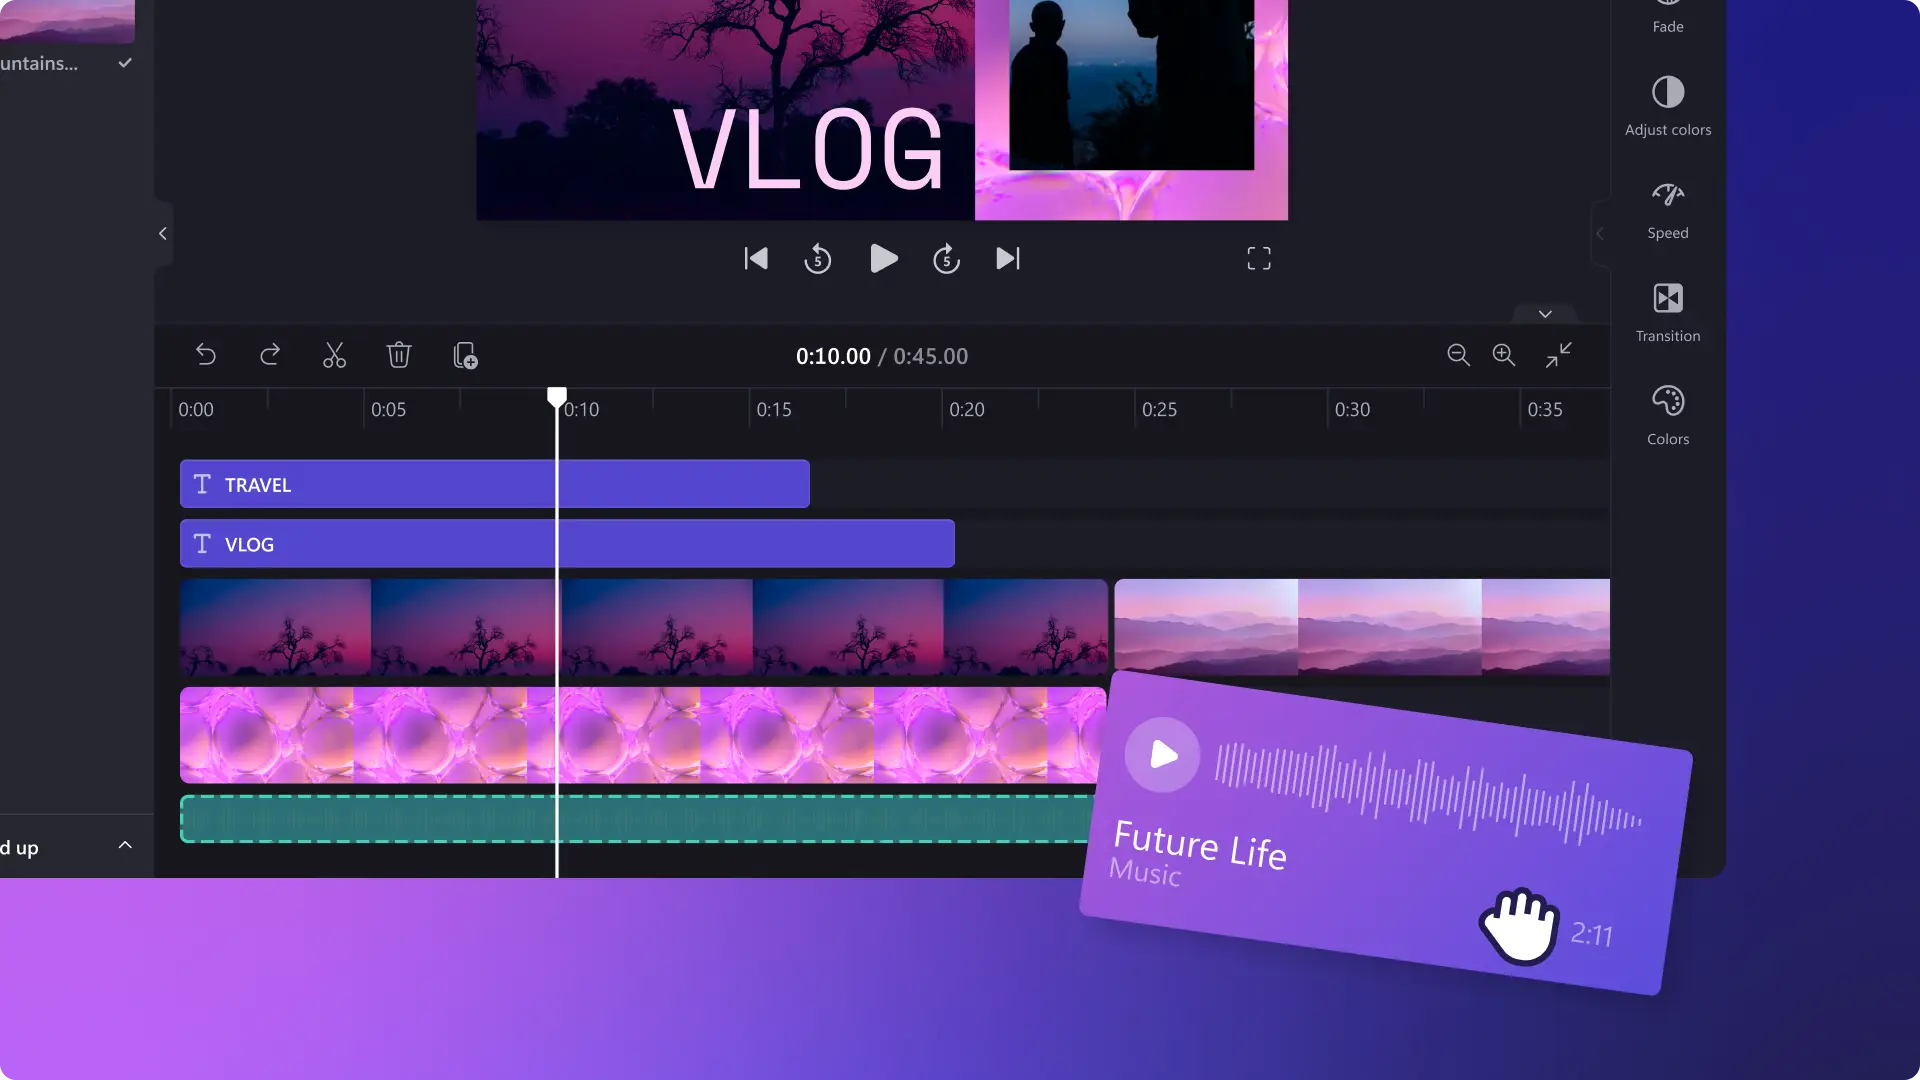Open the Colors panel

(1667, 413)
